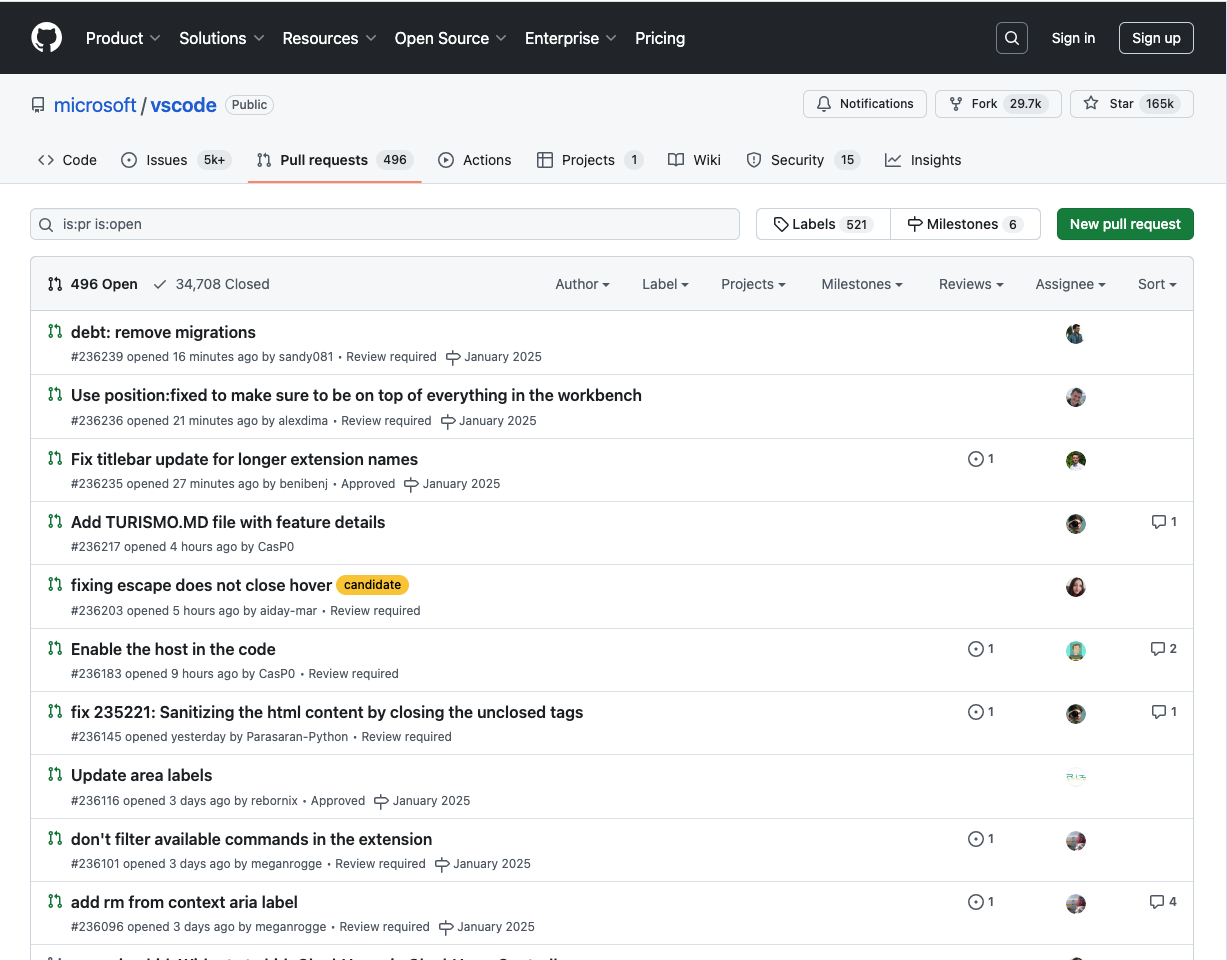This screenshot has height=960, width=1227.
Task: Open the Assignee filter dropdown
Action: tap(1070, 284)
